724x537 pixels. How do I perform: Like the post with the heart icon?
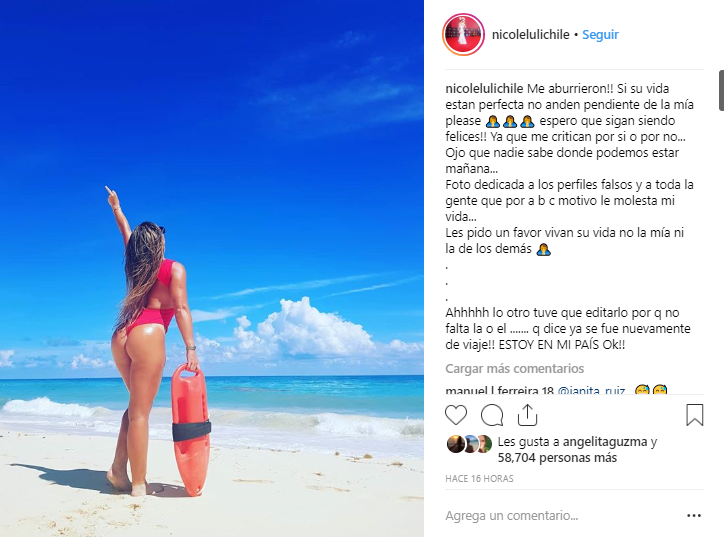456,415
